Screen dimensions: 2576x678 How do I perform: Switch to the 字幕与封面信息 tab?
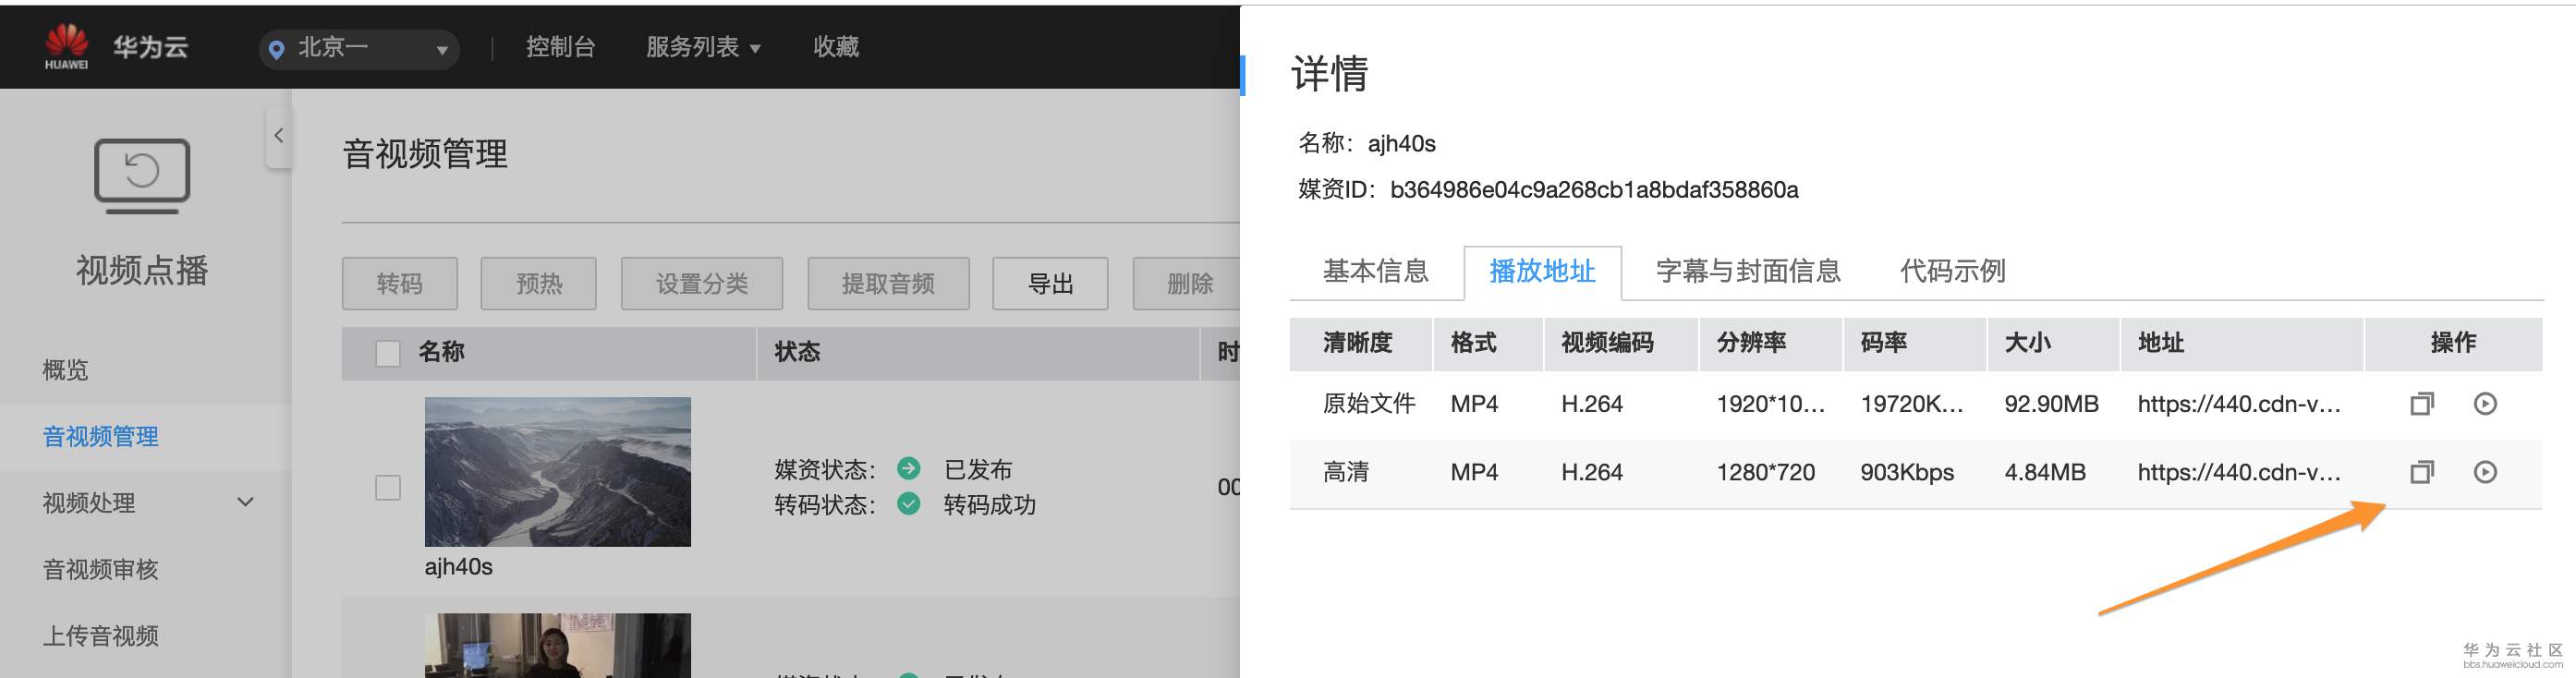pos(1748,271)
